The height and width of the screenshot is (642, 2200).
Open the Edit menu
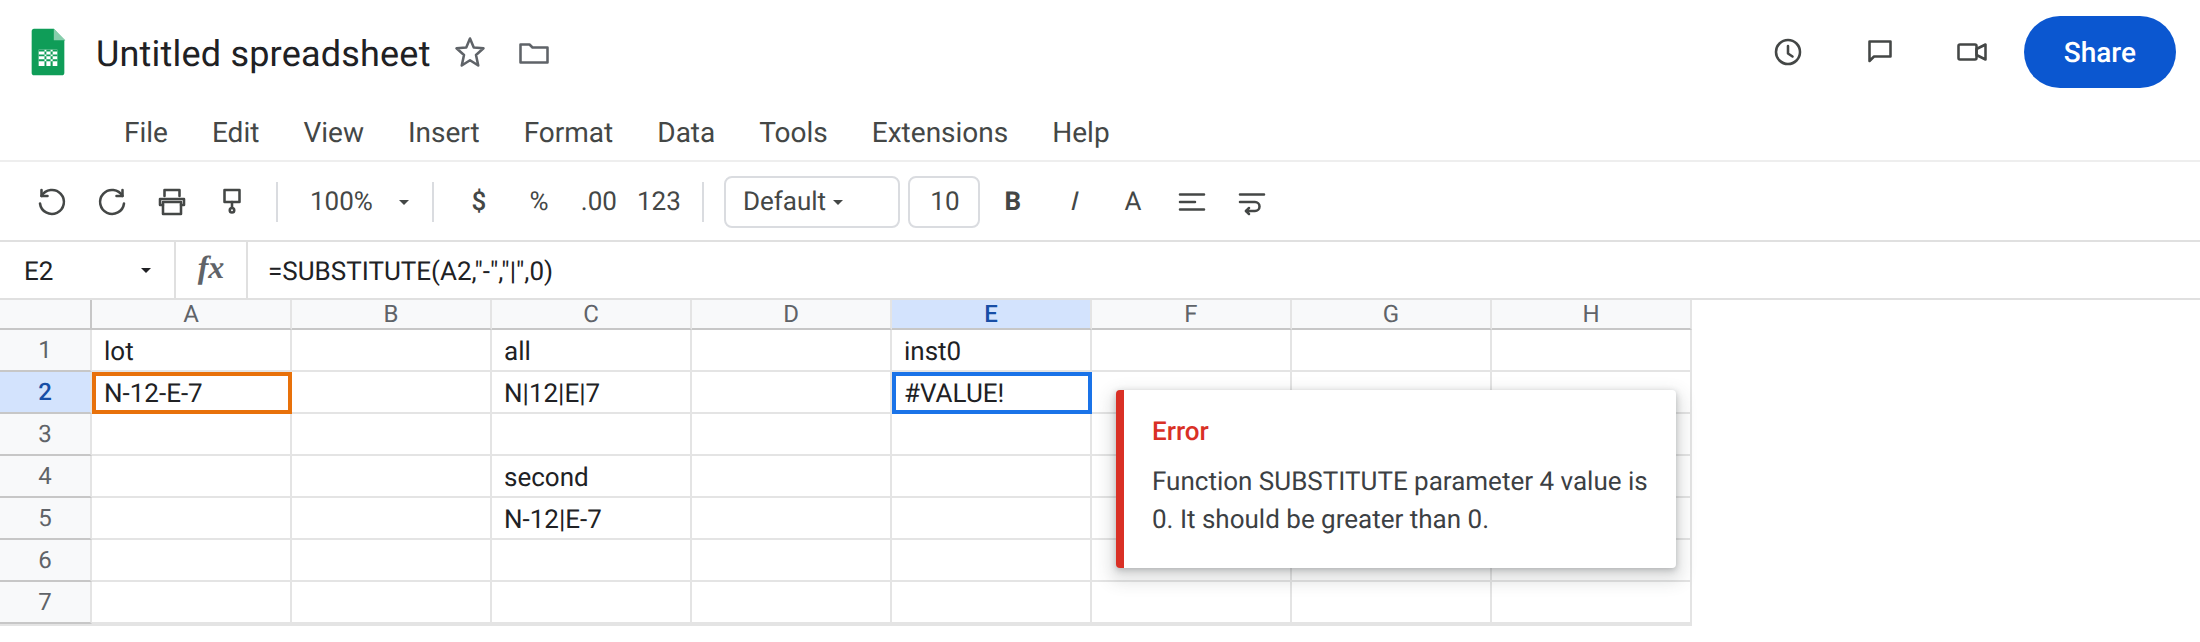[235, 132]
